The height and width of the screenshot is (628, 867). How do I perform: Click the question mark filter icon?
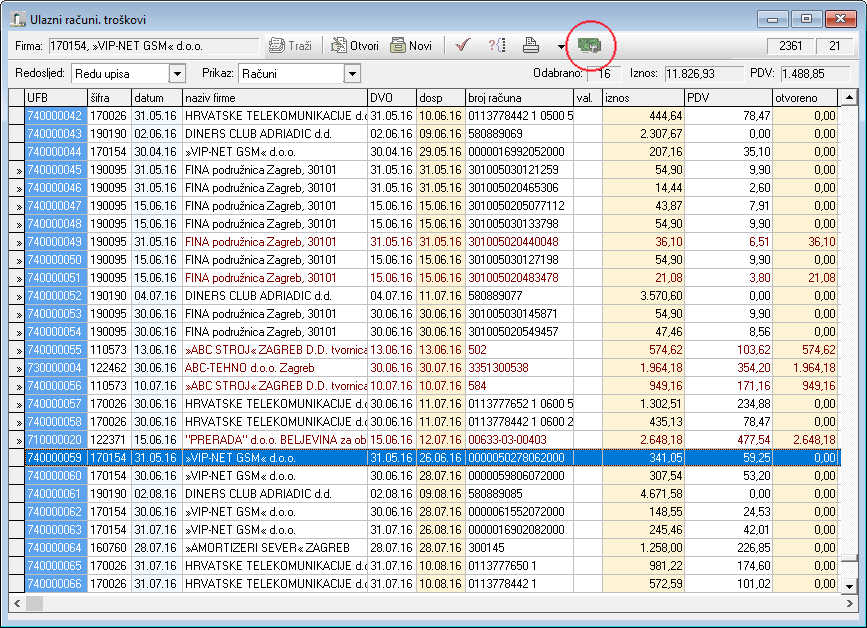[497, 45]
